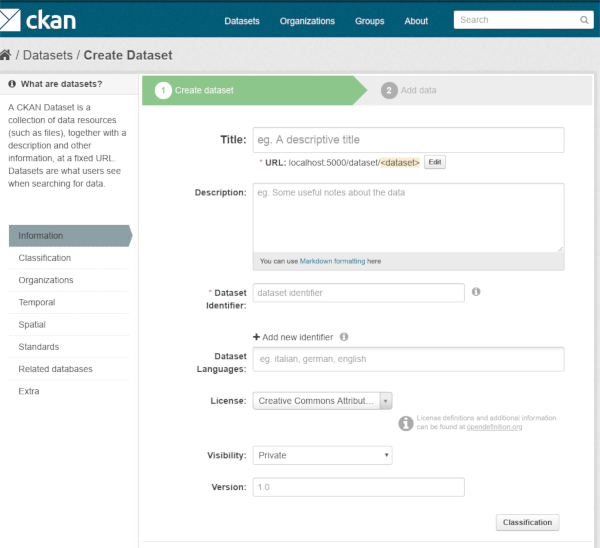The height and width of the screenshot is (548, 600).
Task: Open the Visibility dropdown set to Private
Action: point(322,455)
